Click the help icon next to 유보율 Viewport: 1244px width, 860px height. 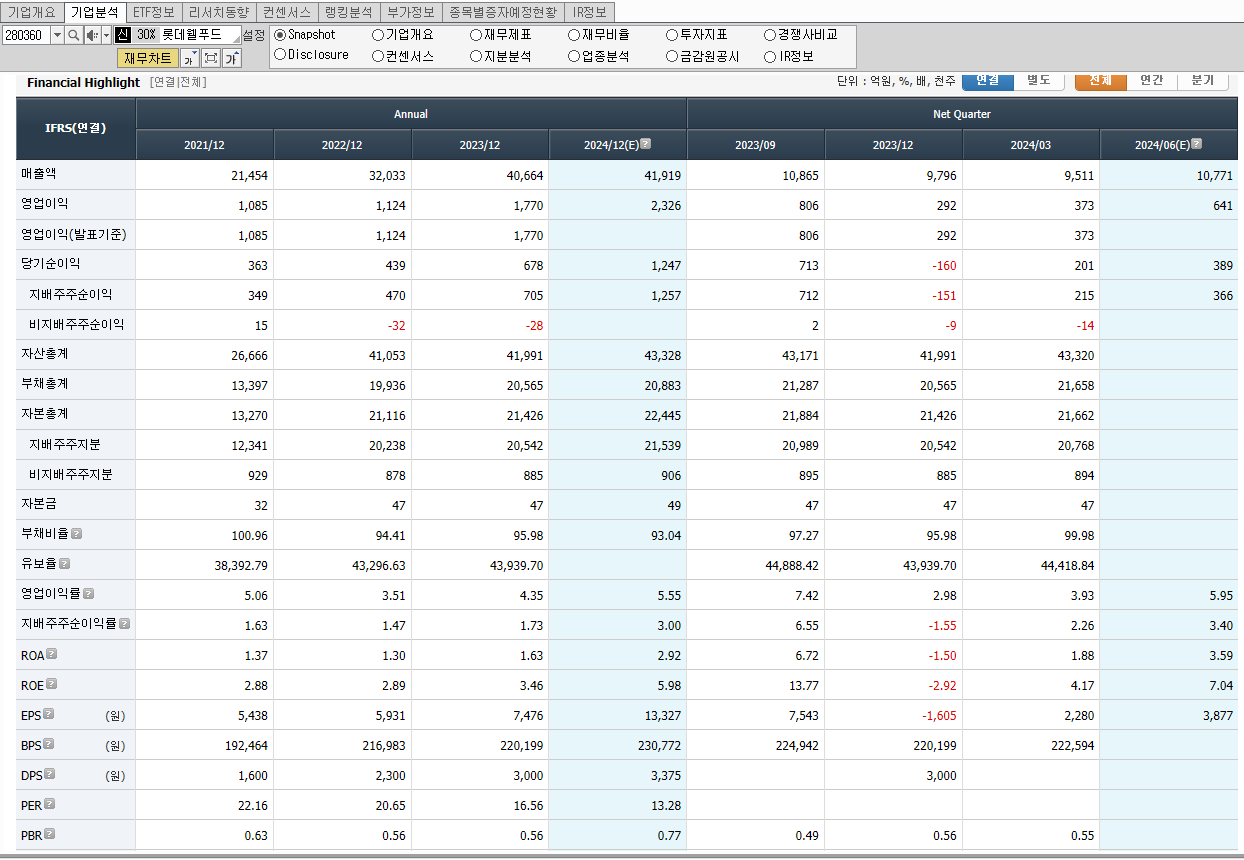(x=65, y=564)
